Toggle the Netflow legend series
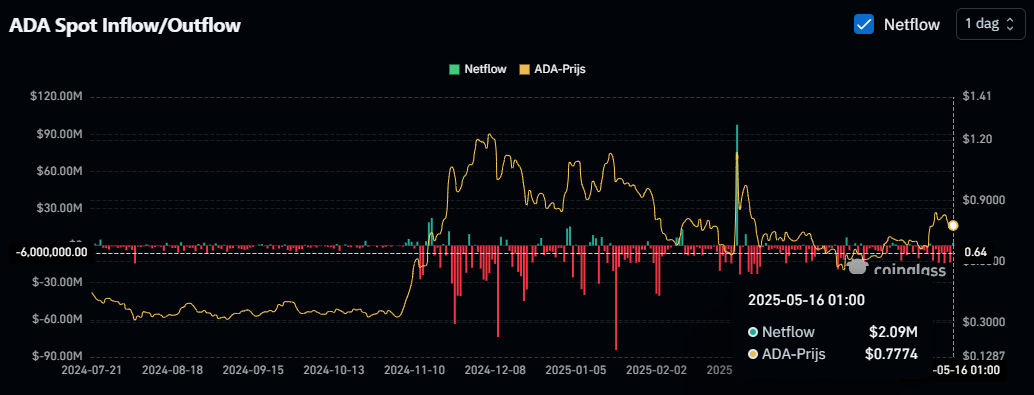This screenshot has width=1034, height=395. (478, 69)
